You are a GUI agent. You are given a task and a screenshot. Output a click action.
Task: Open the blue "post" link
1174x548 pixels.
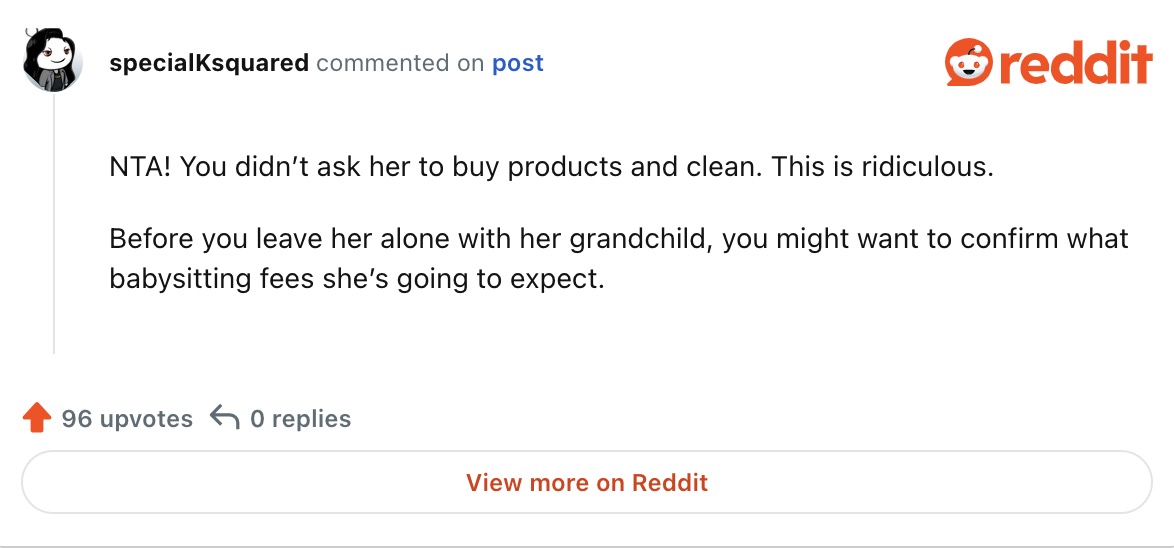coord(517,63)
